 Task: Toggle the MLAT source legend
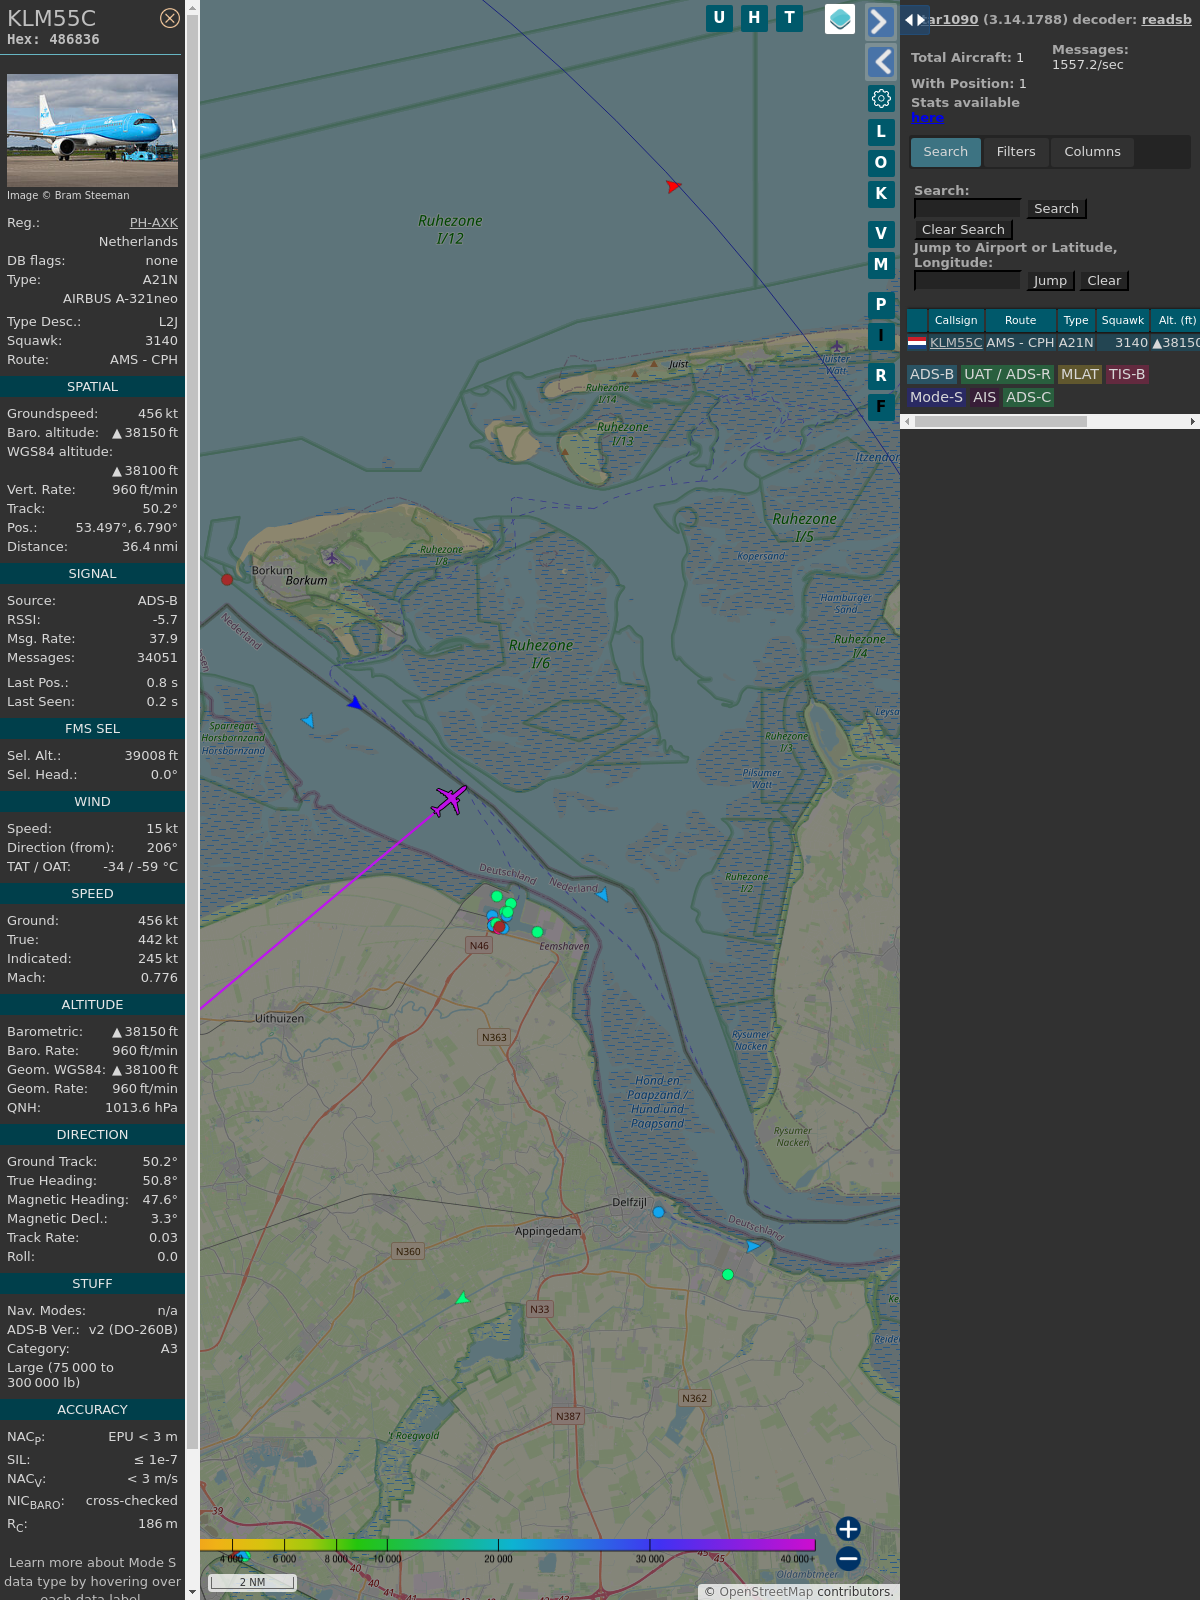point(1079,374)
